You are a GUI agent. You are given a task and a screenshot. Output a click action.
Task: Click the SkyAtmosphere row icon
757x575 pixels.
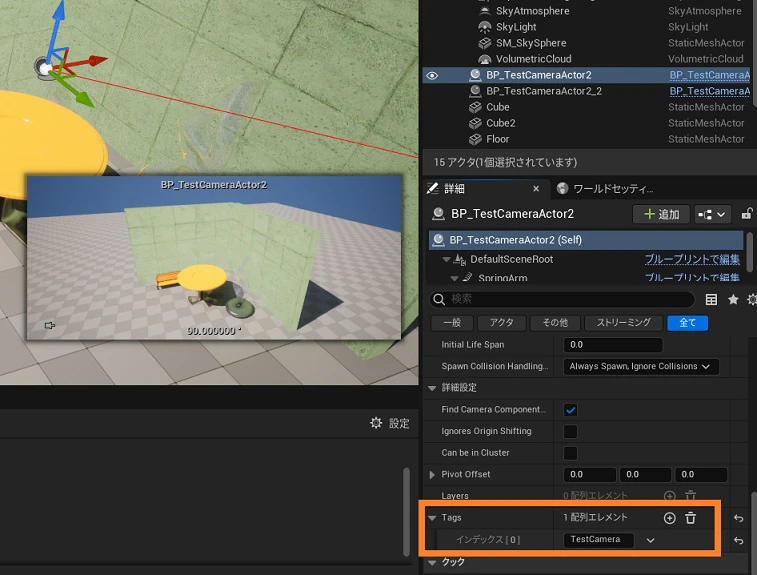(x=485, y=11)
